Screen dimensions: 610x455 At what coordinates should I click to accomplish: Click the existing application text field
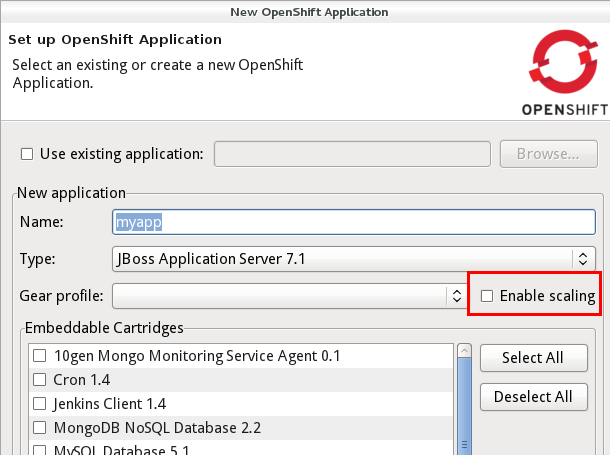353,154
